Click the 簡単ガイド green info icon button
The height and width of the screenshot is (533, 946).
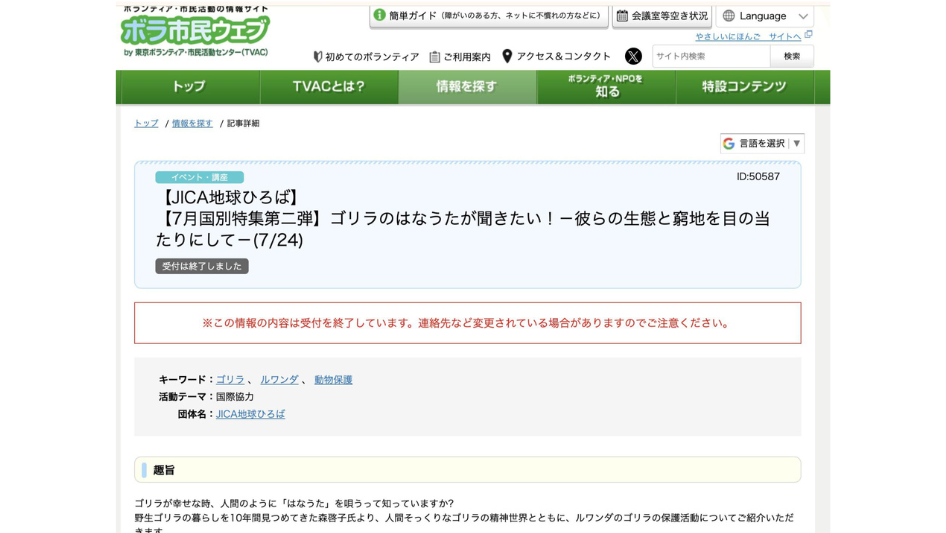tap(380, 15)
